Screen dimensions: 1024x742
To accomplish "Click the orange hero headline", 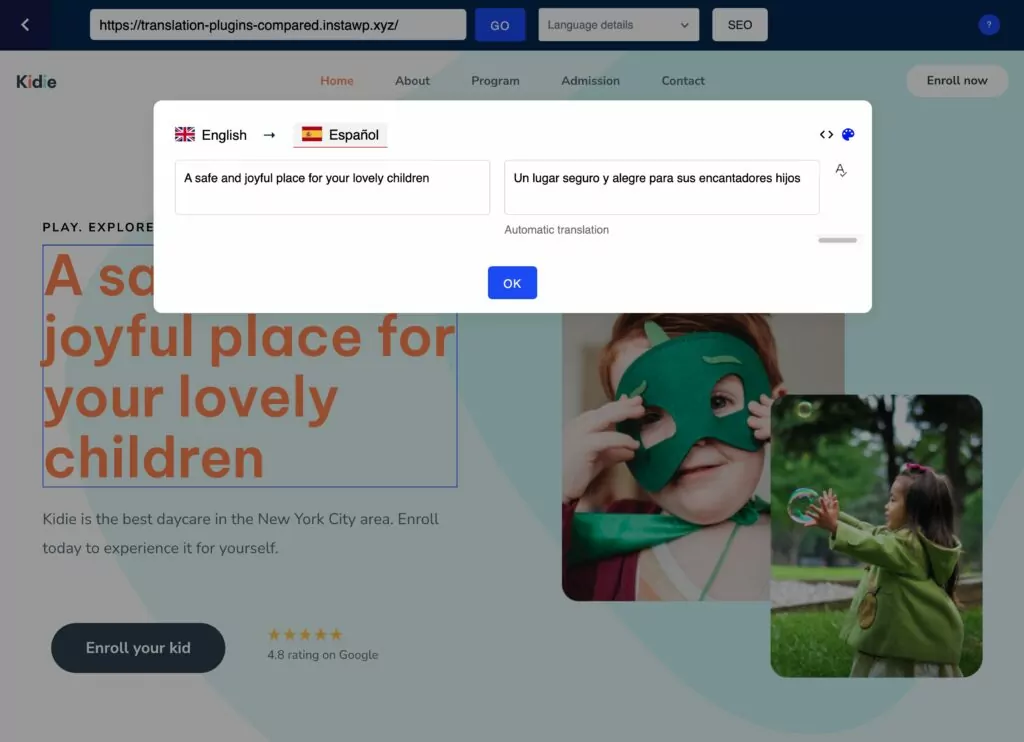I will click(x=249, y=366).
